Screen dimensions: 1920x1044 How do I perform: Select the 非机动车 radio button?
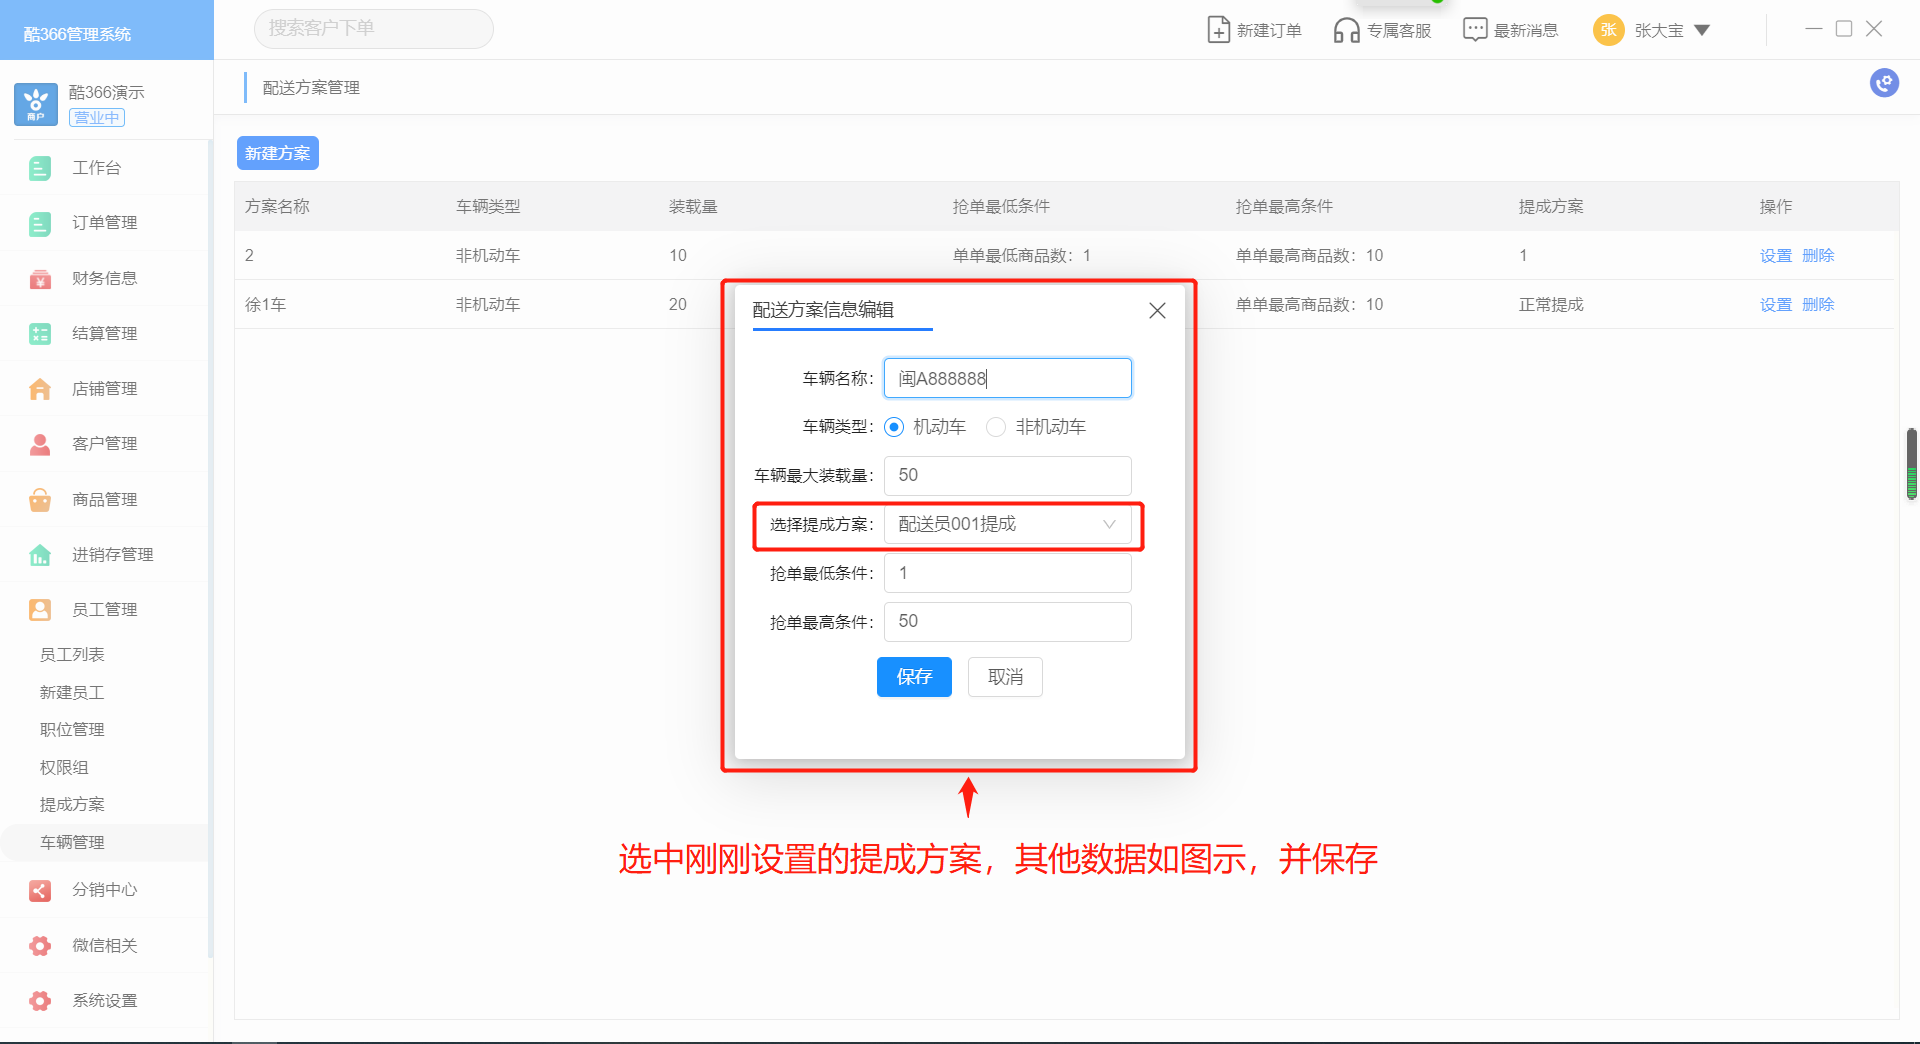(996, 427)
